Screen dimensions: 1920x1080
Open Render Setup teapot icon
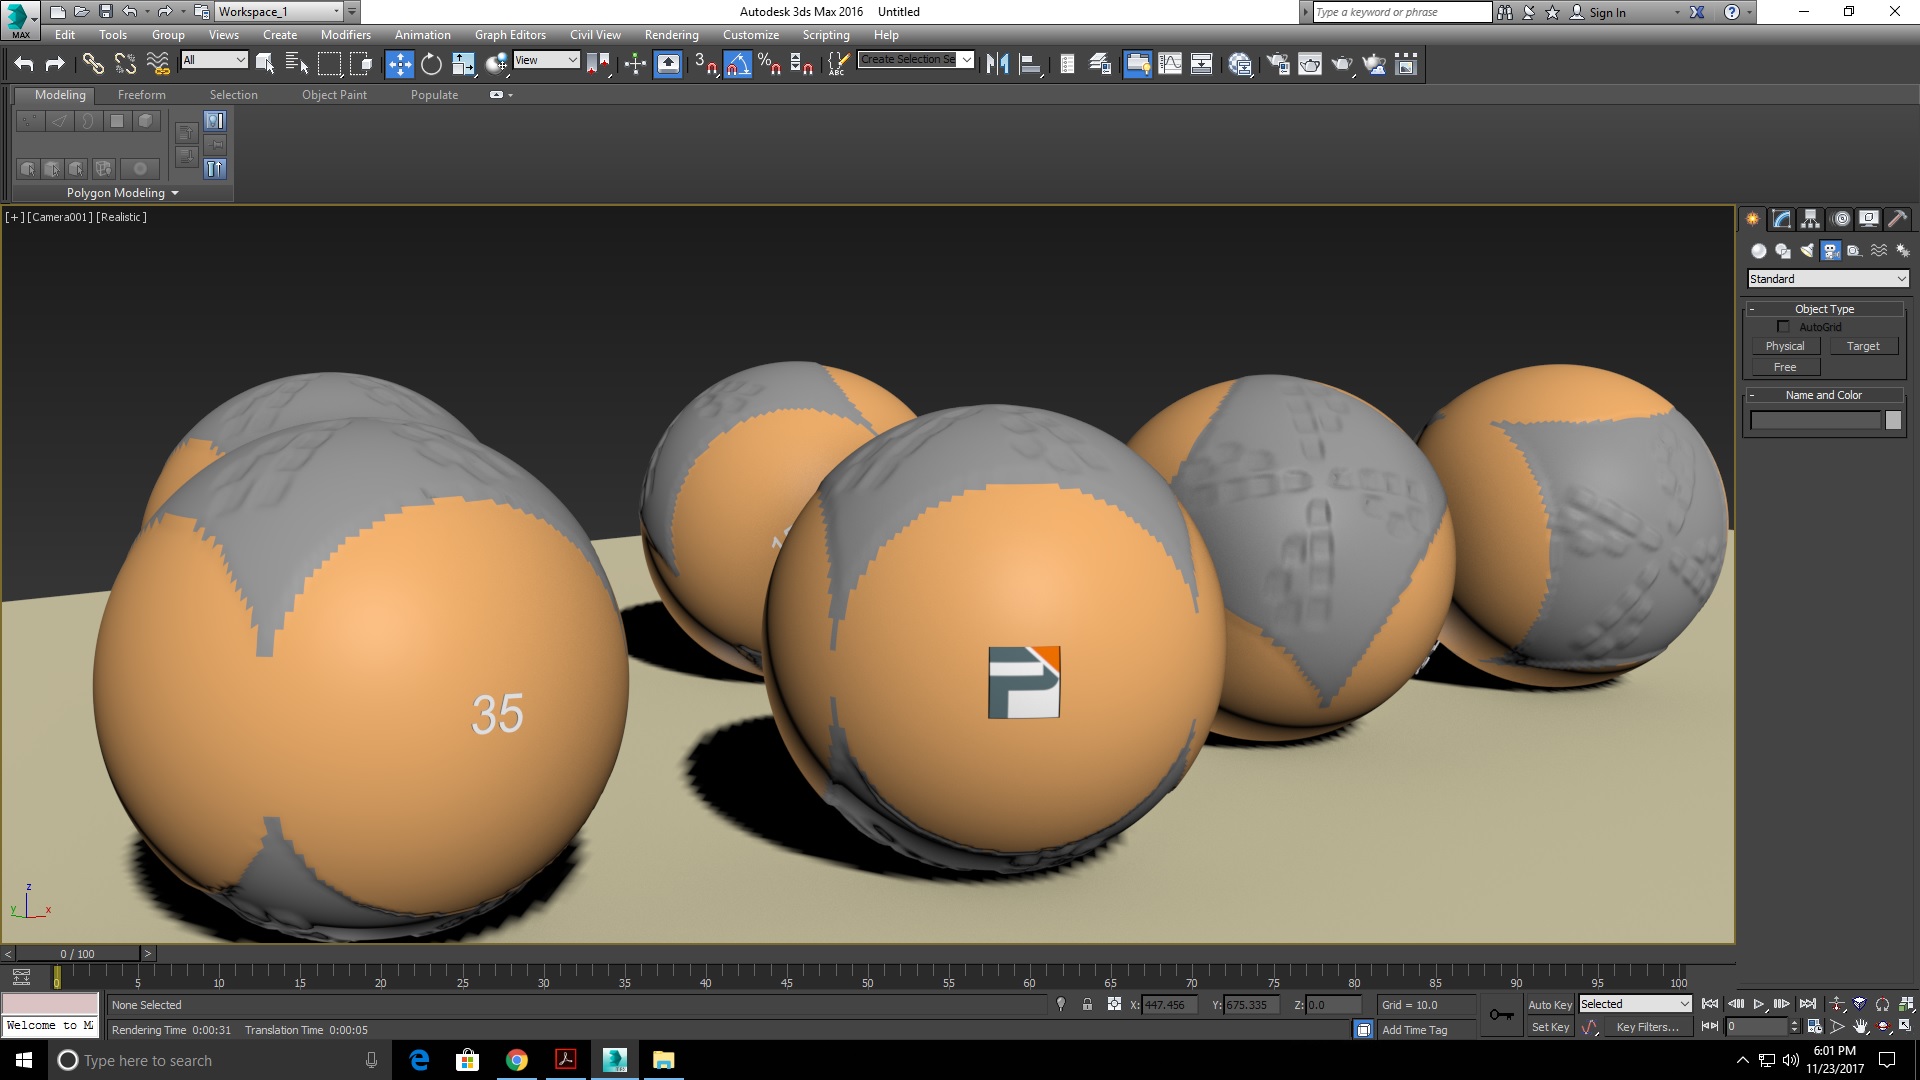(x=1278, y=65)
